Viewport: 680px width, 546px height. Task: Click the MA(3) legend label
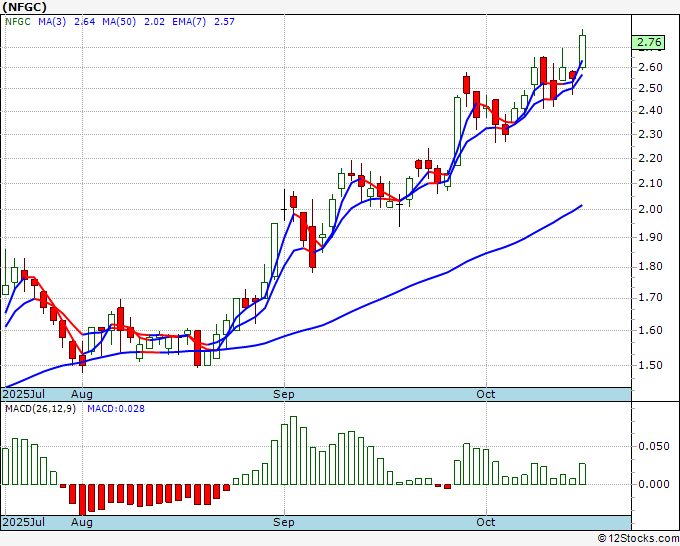(x=52, y=22)
